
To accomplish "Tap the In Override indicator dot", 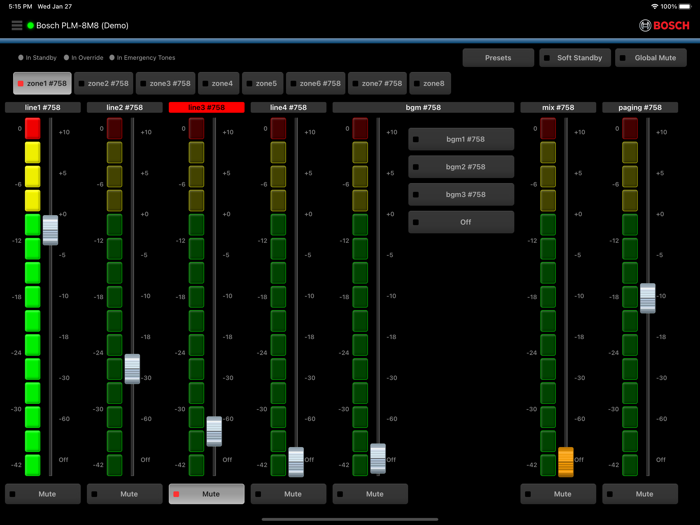I will (x=67, y=58).
